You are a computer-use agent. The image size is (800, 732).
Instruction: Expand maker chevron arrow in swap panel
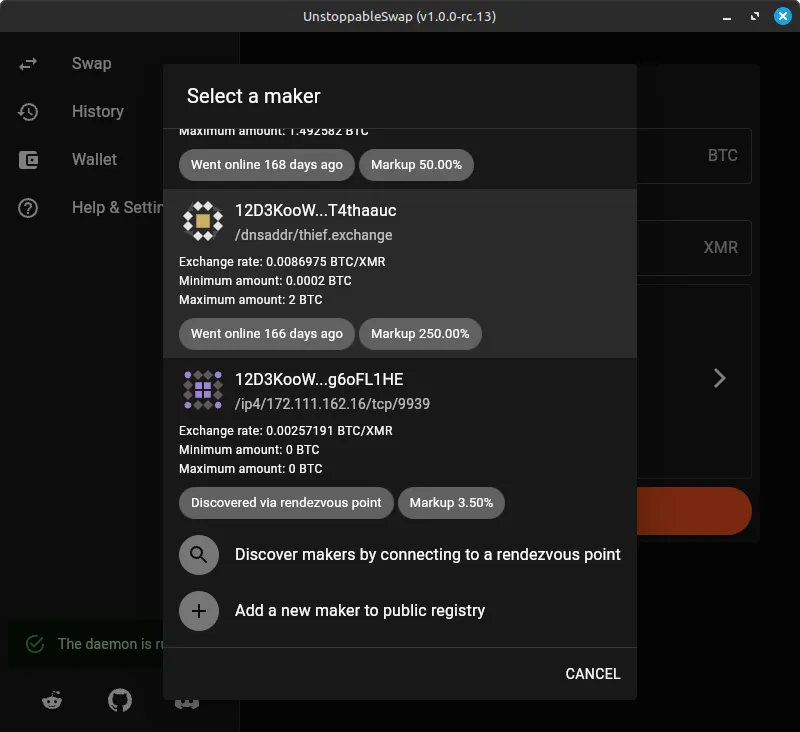(719, 378)
